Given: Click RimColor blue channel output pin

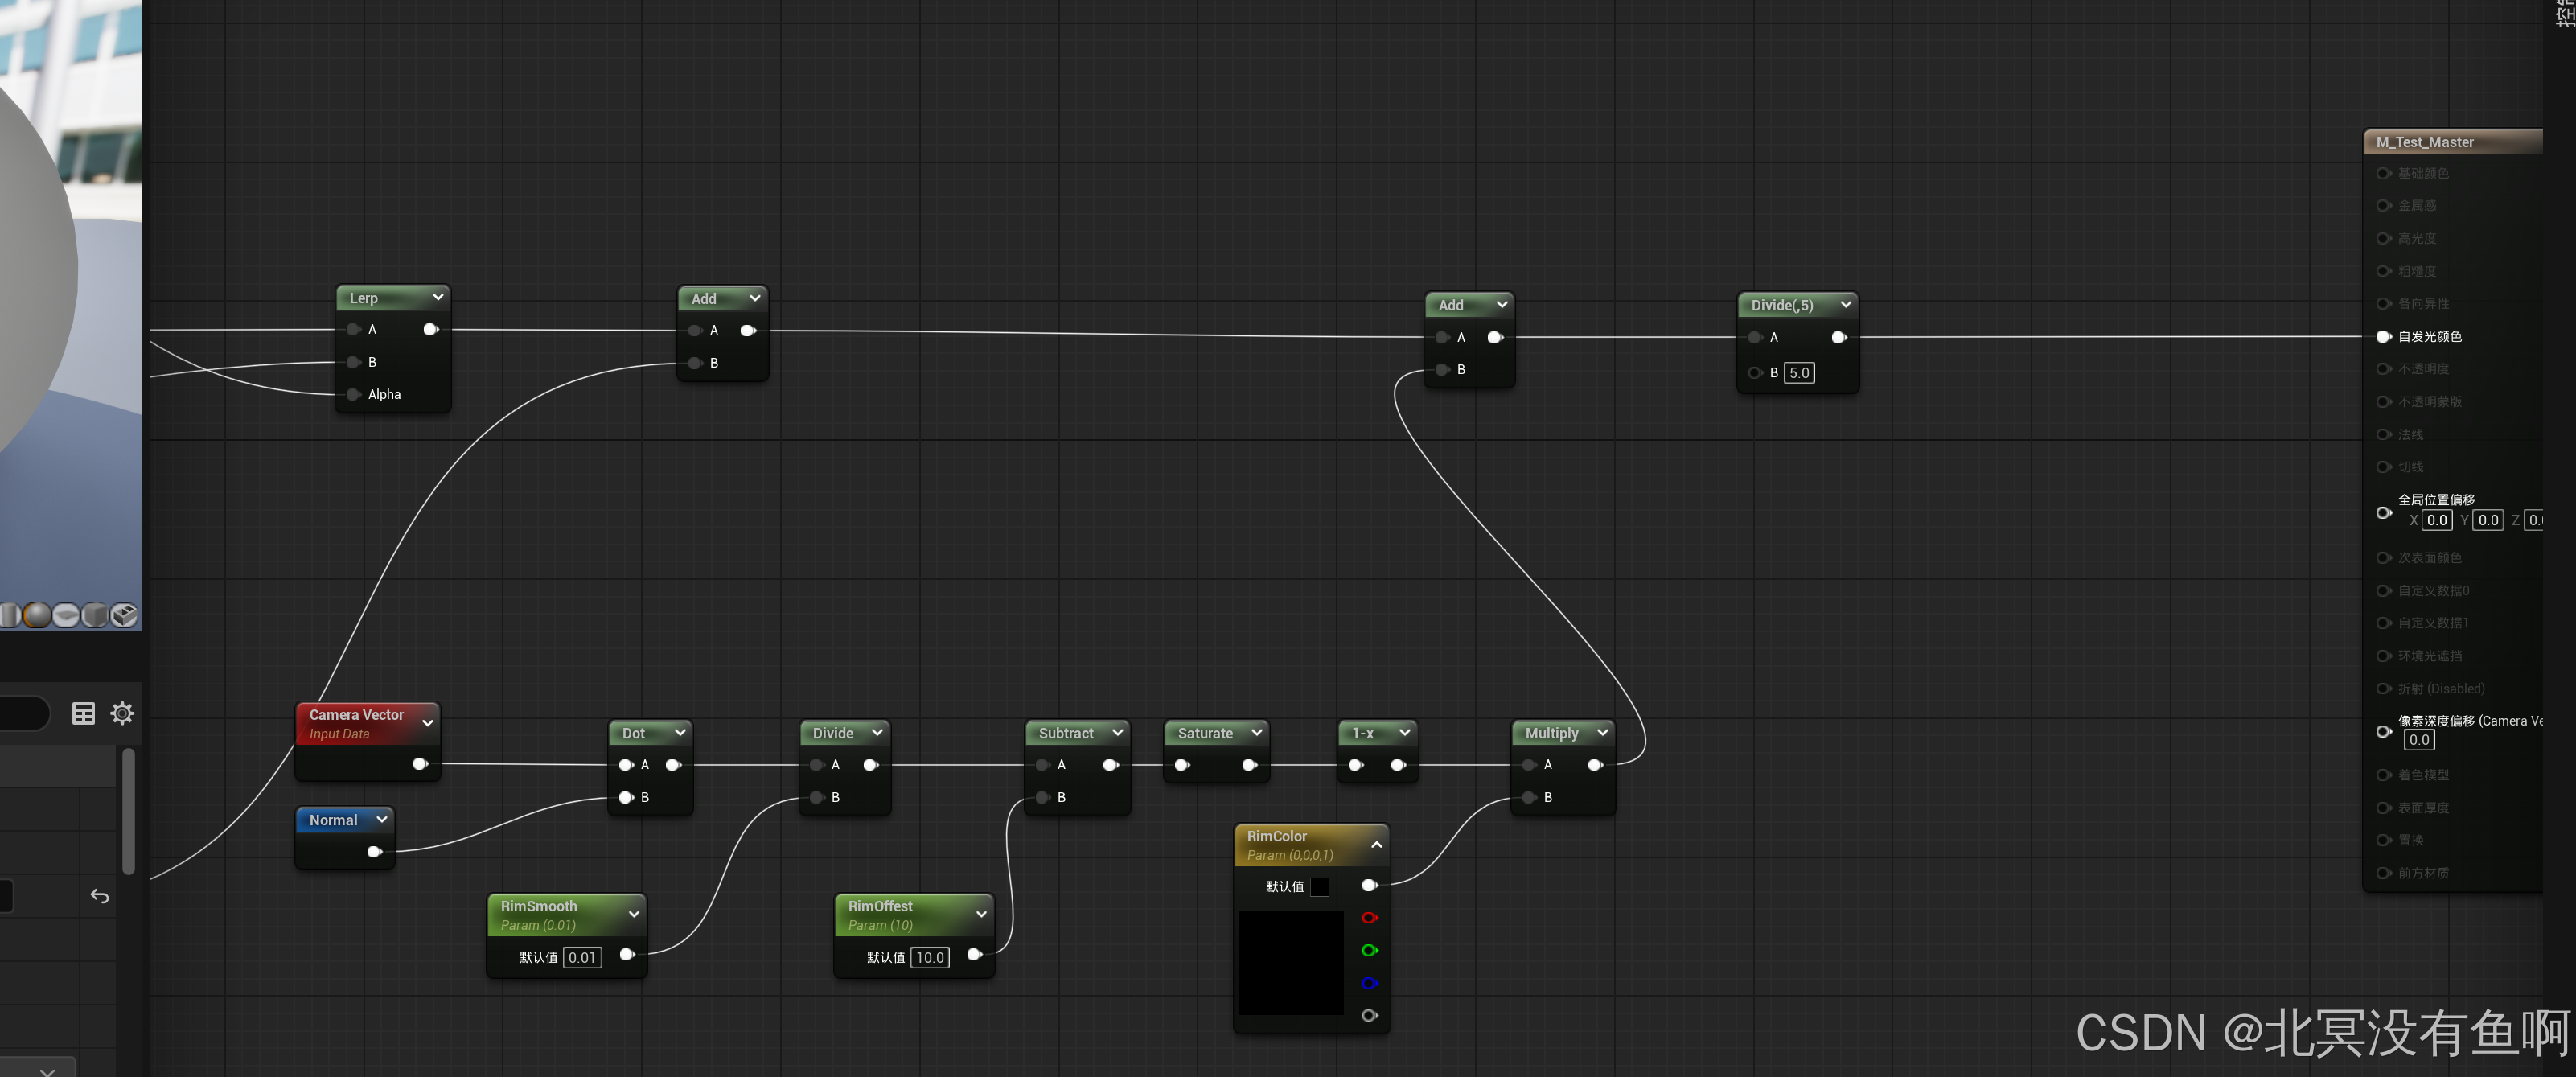Looking at the screenshot, I should [1369, 983].
